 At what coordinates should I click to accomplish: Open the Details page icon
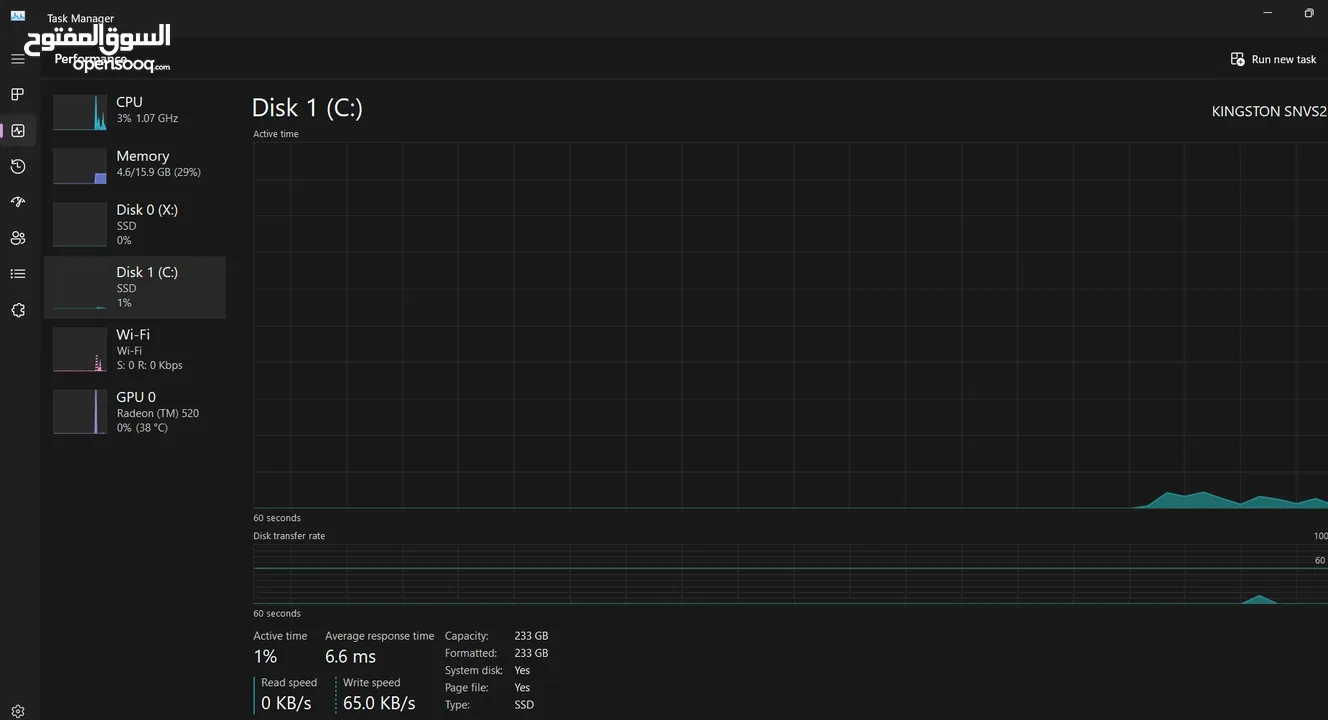17,274
